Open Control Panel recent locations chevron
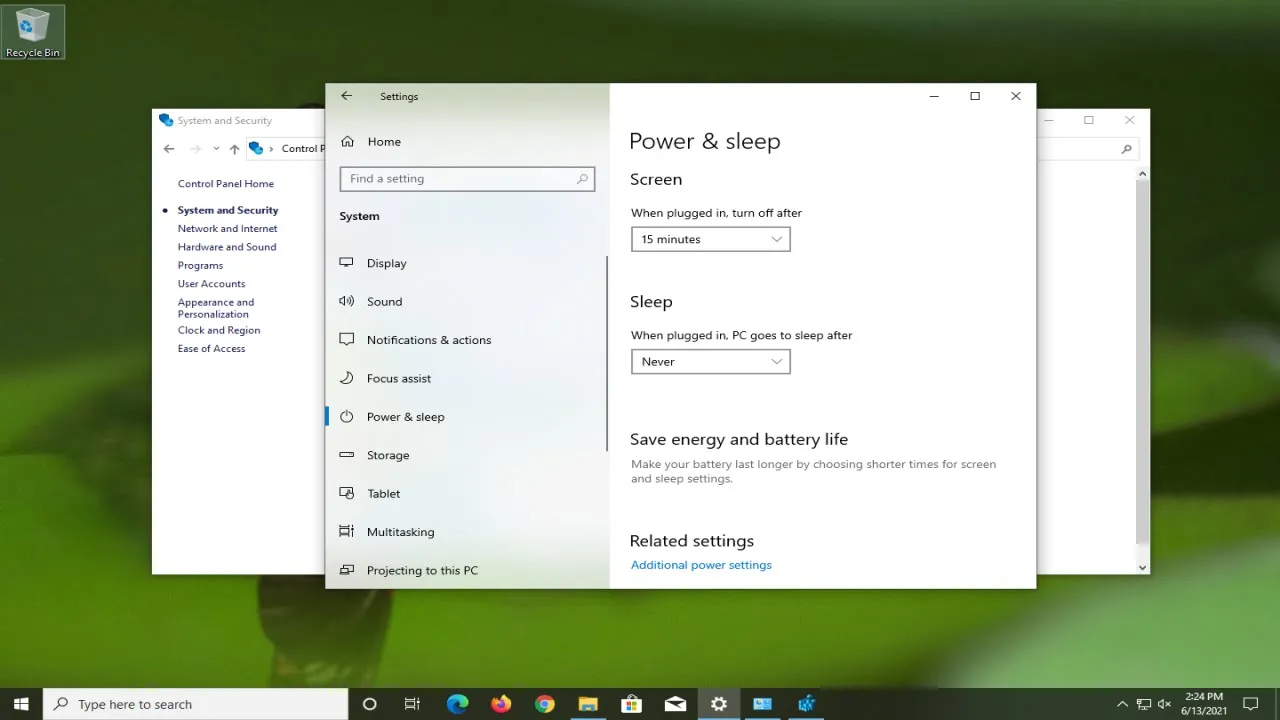The height and width of the screenshot is (720, 1280). 216,149
